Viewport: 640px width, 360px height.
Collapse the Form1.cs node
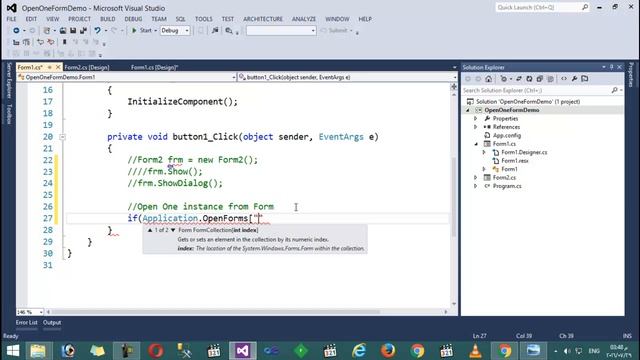point(476,144)
